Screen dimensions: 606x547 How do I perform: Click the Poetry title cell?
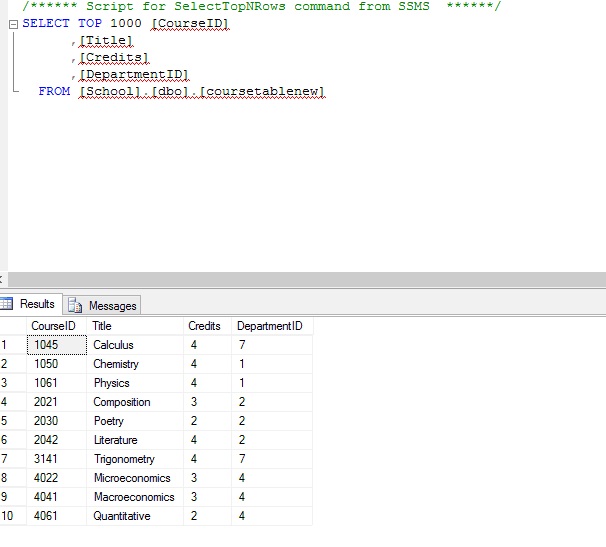[x=135, y=421]
